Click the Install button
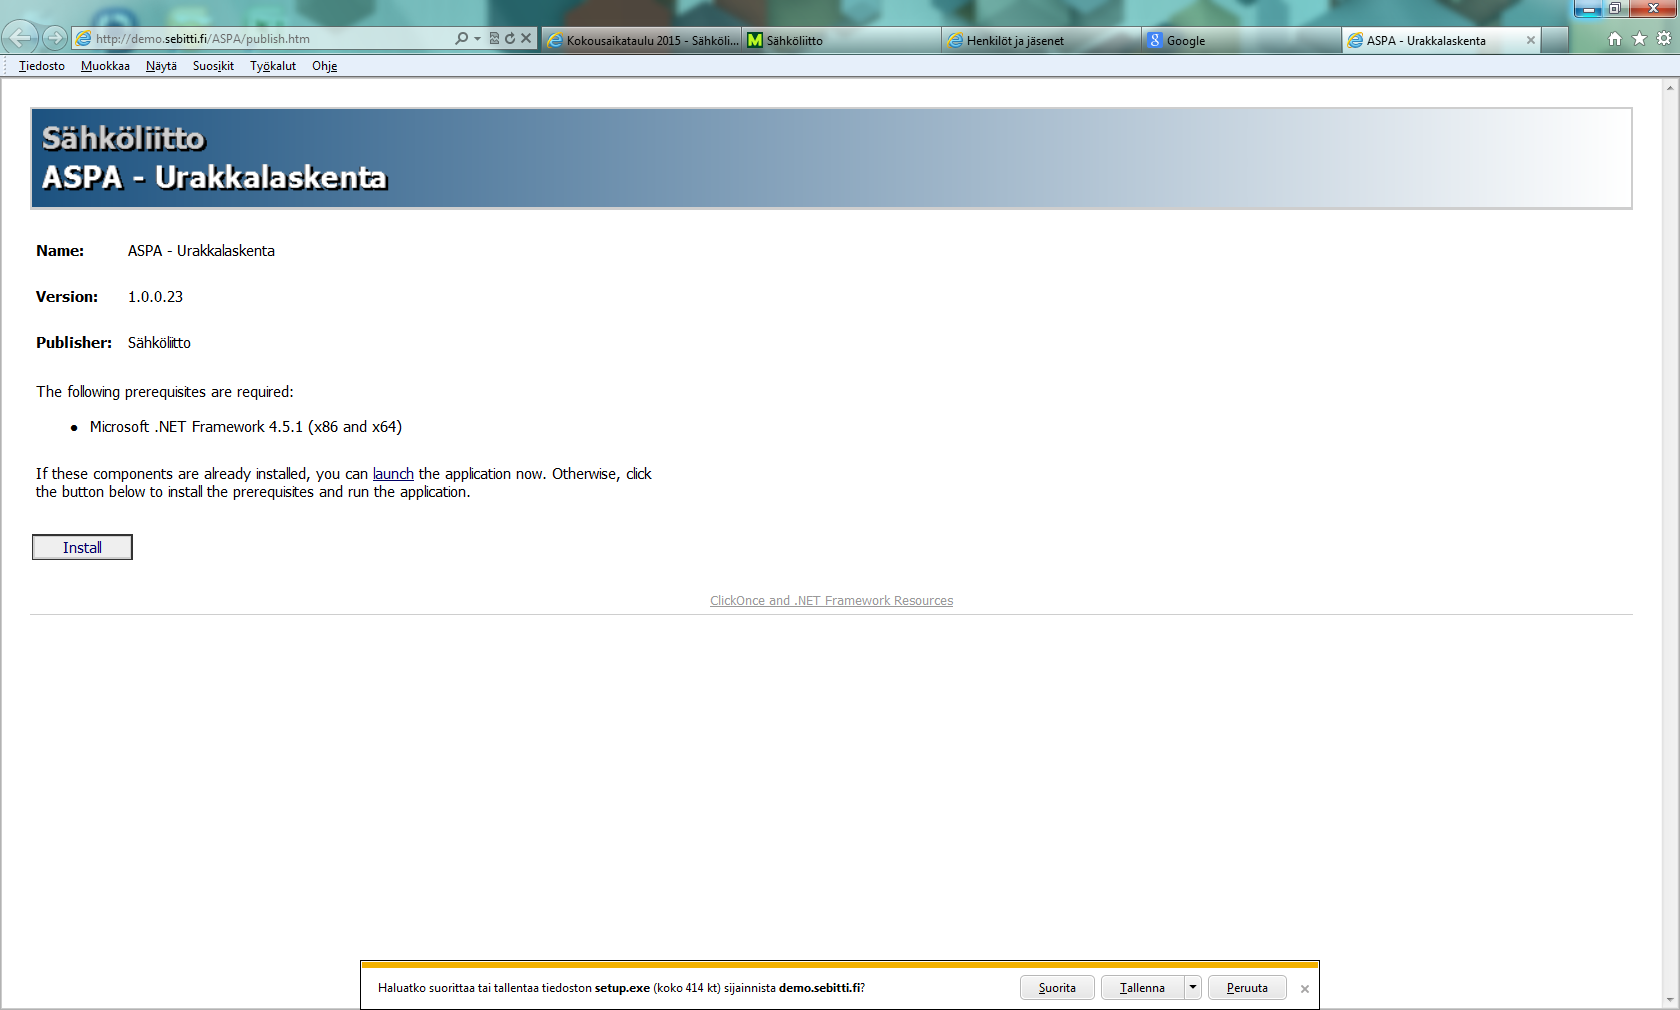This screenshot has width=1680, height=1010. [x=82, y=547]
